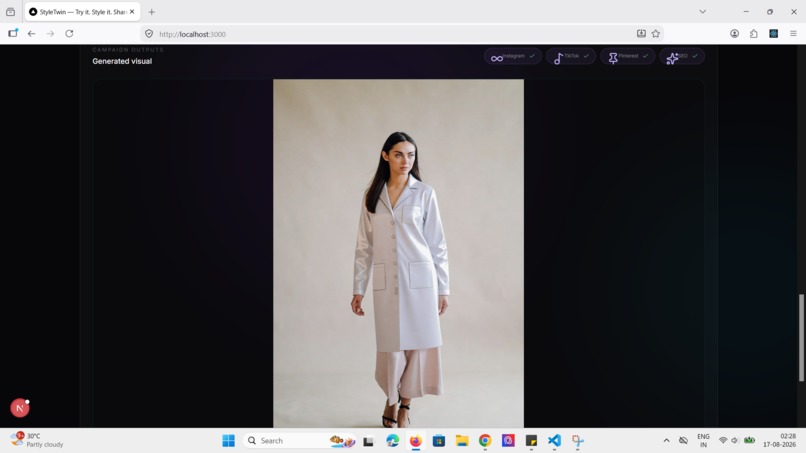806x453 pixels.
Task: Click the taskbar Search box
Action: point(301,441)
